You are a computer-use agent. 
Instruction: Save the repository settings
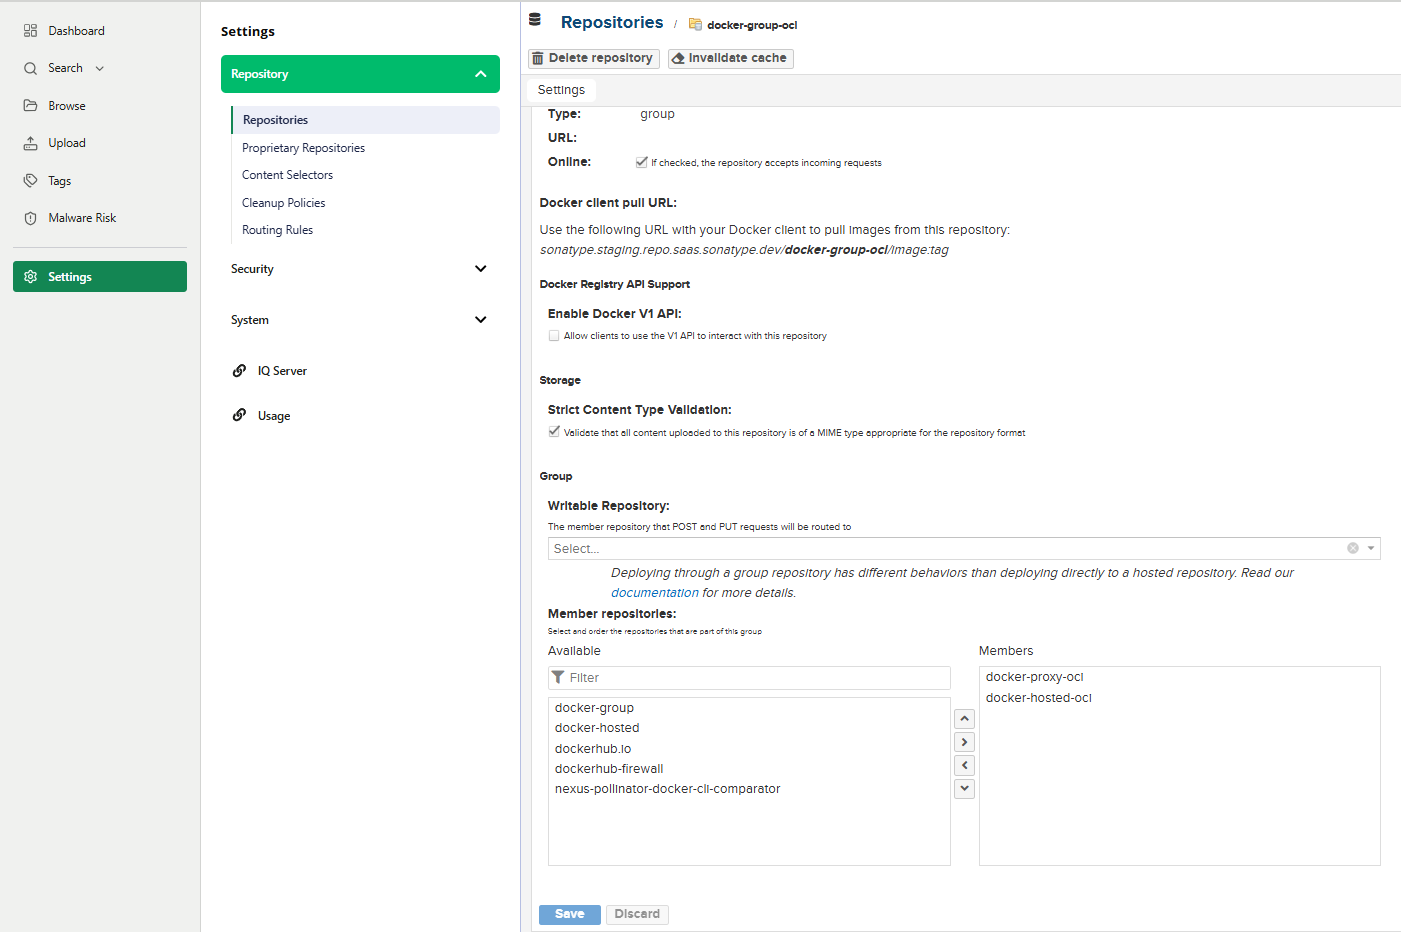click(570, 914)
